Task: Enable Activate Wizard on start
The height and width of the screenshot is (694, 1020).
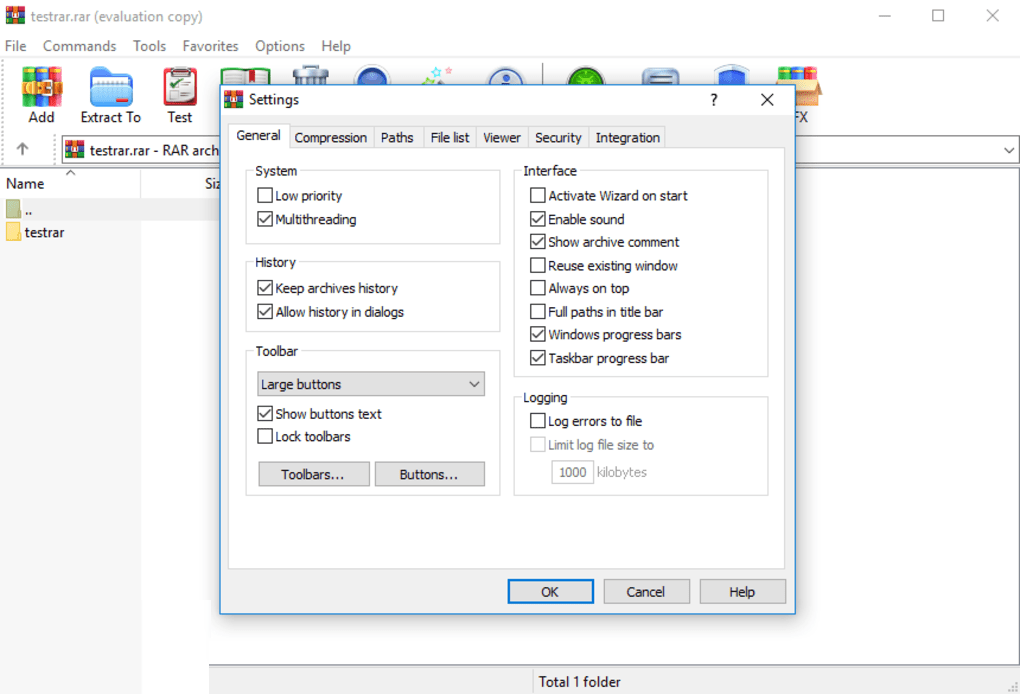Action: (x=537, y=195)
